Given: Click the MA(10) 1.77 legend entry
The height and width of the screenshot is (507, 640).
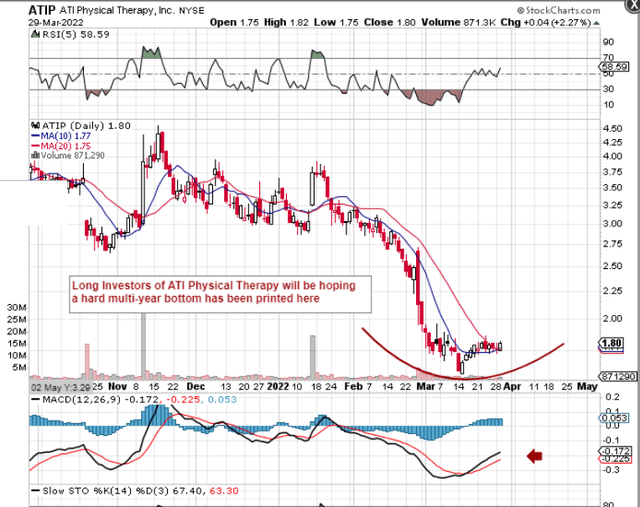Looking at the screenshot, I should 65,136.
